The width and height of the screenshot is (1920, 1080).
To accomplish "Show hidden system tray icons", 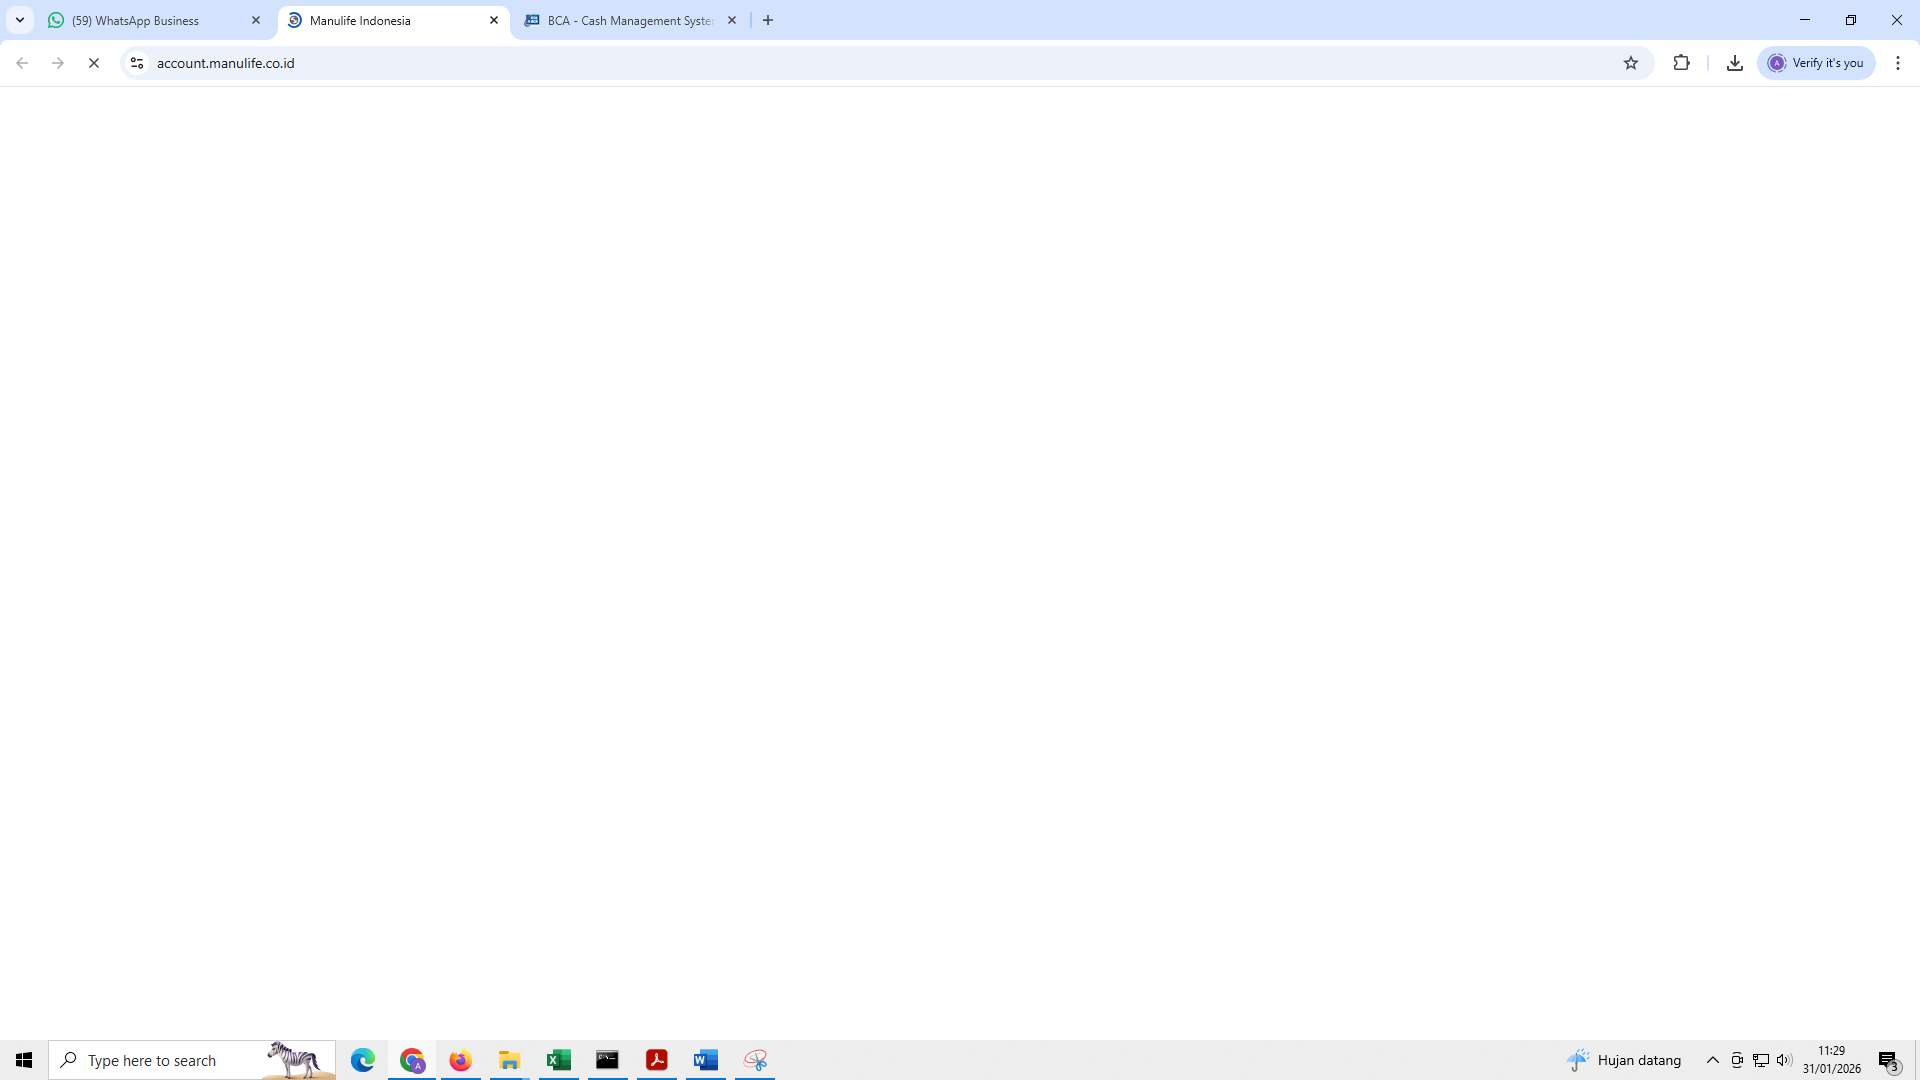I will [1712, 1060].
